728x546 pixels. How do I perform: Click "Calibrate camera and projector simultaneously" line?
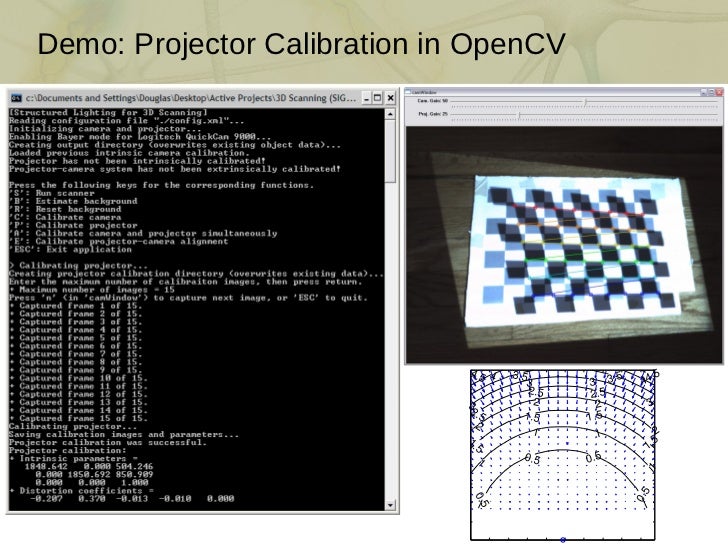pyautogui.click(x=143, y=233)
